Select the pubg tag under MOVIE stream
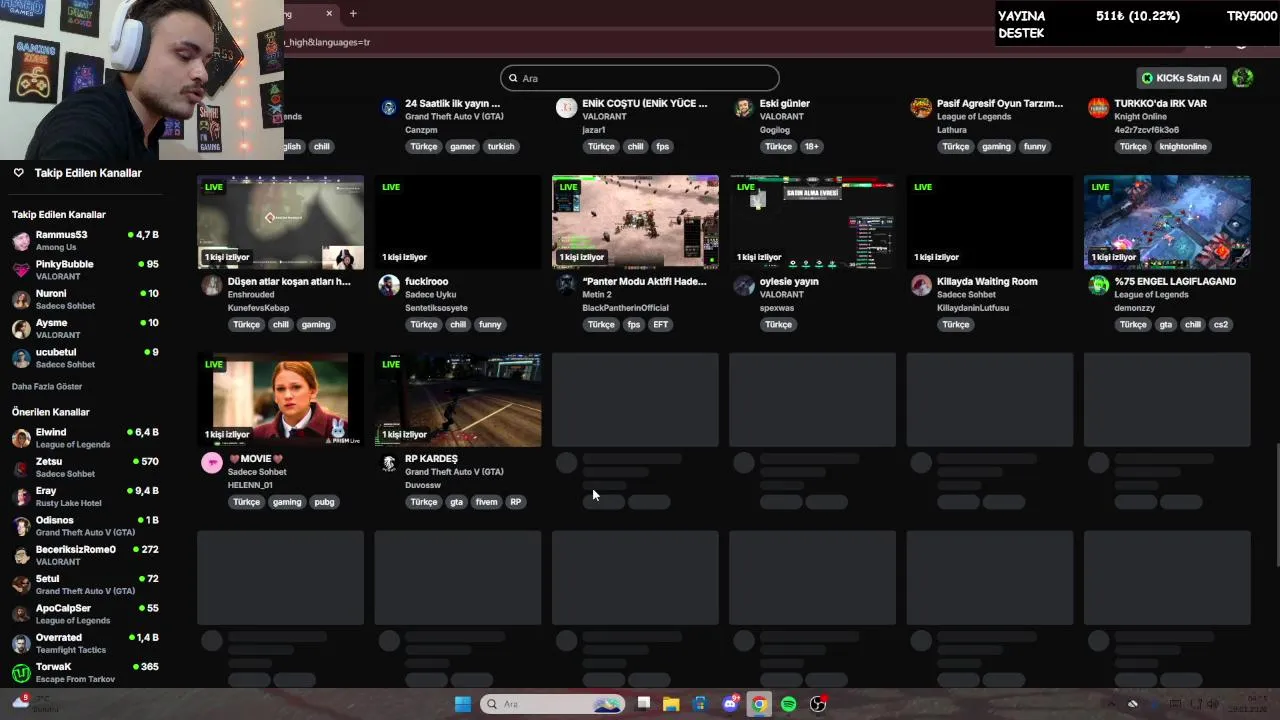 [324, 502]
